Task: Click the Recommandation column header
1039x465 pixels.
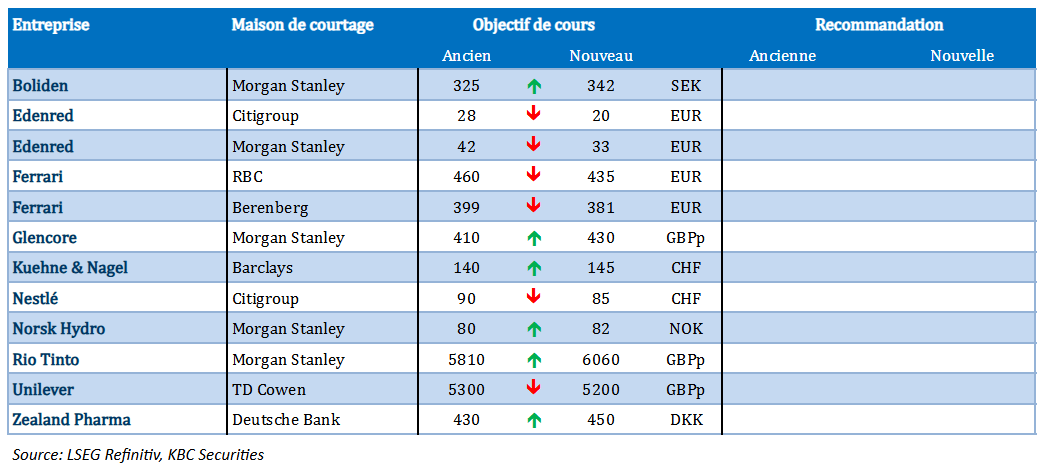Action: pyautogui.click(x=879, y=25)
